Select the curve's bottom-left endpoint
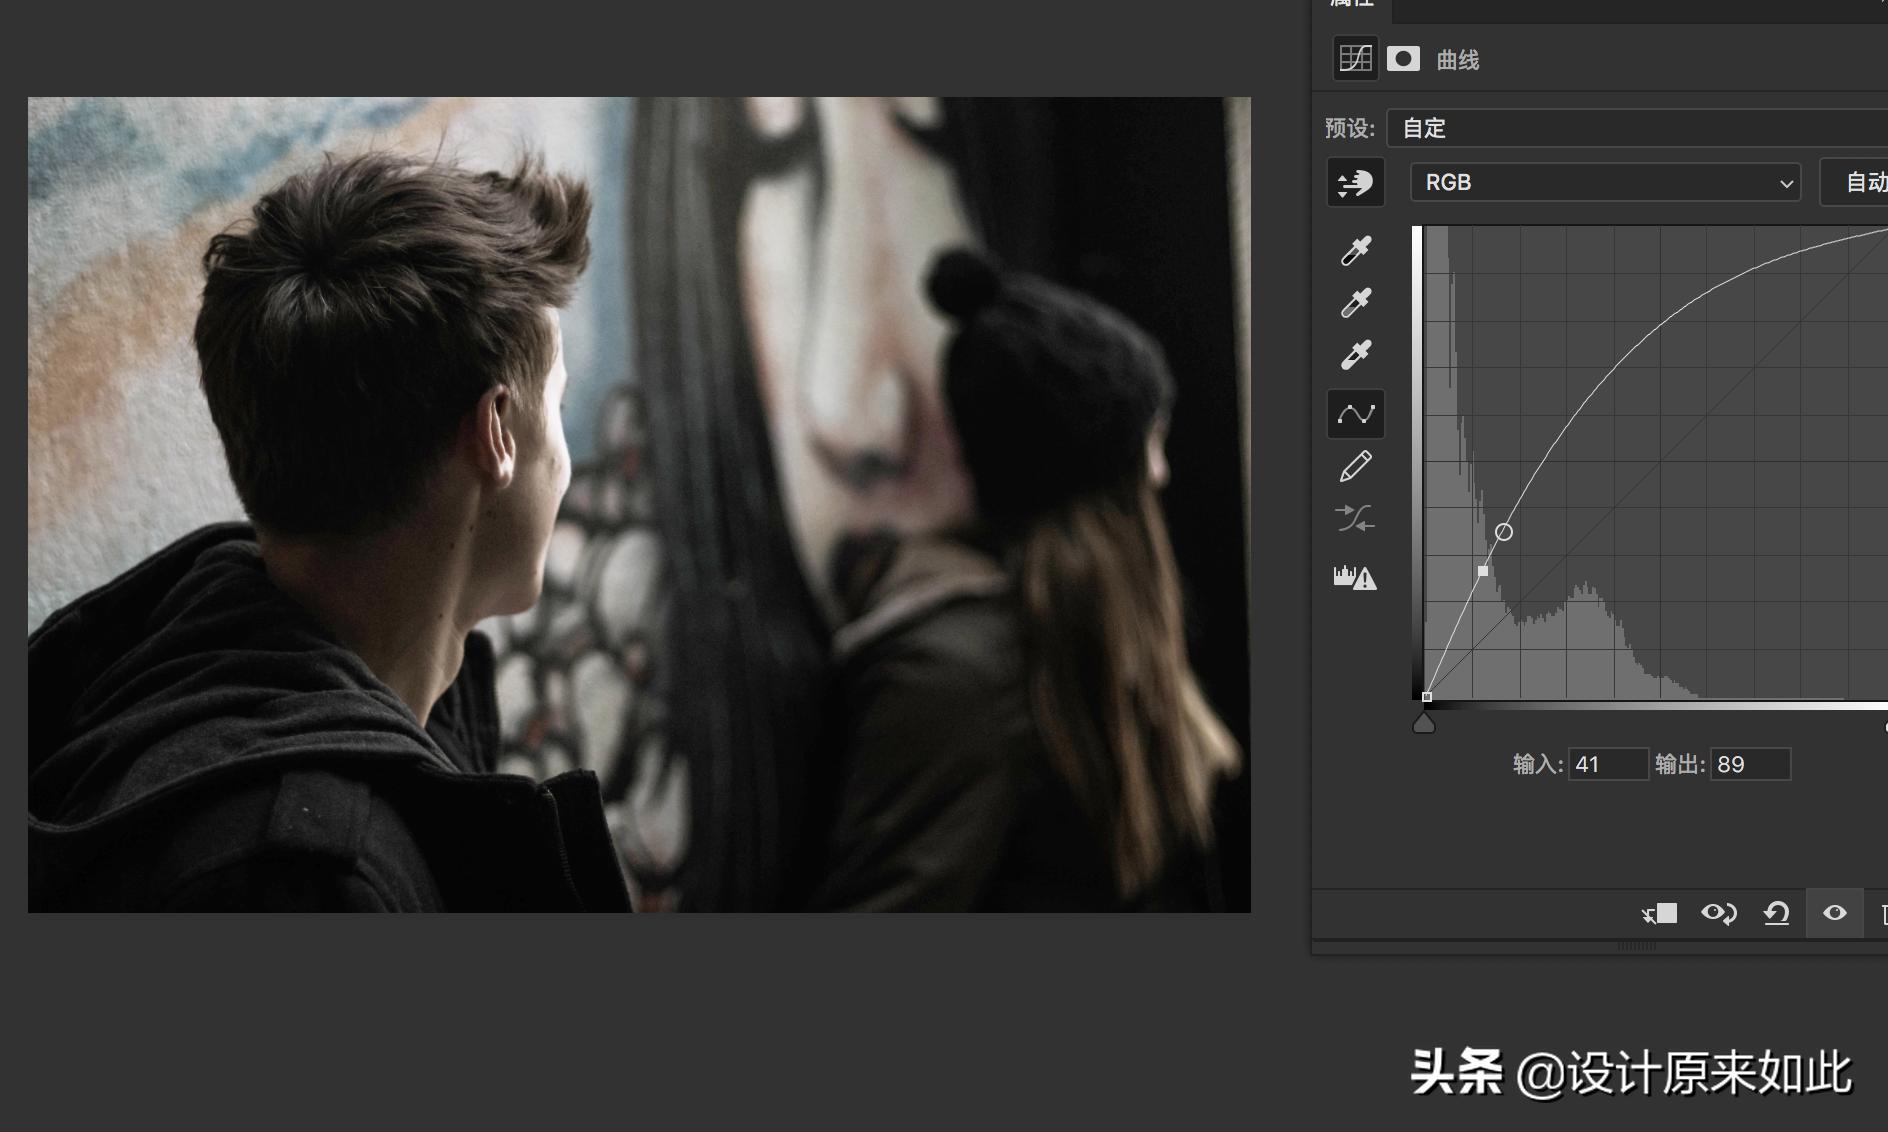This screenshot has width=1888, height=1132. [x=1427, y=697]
